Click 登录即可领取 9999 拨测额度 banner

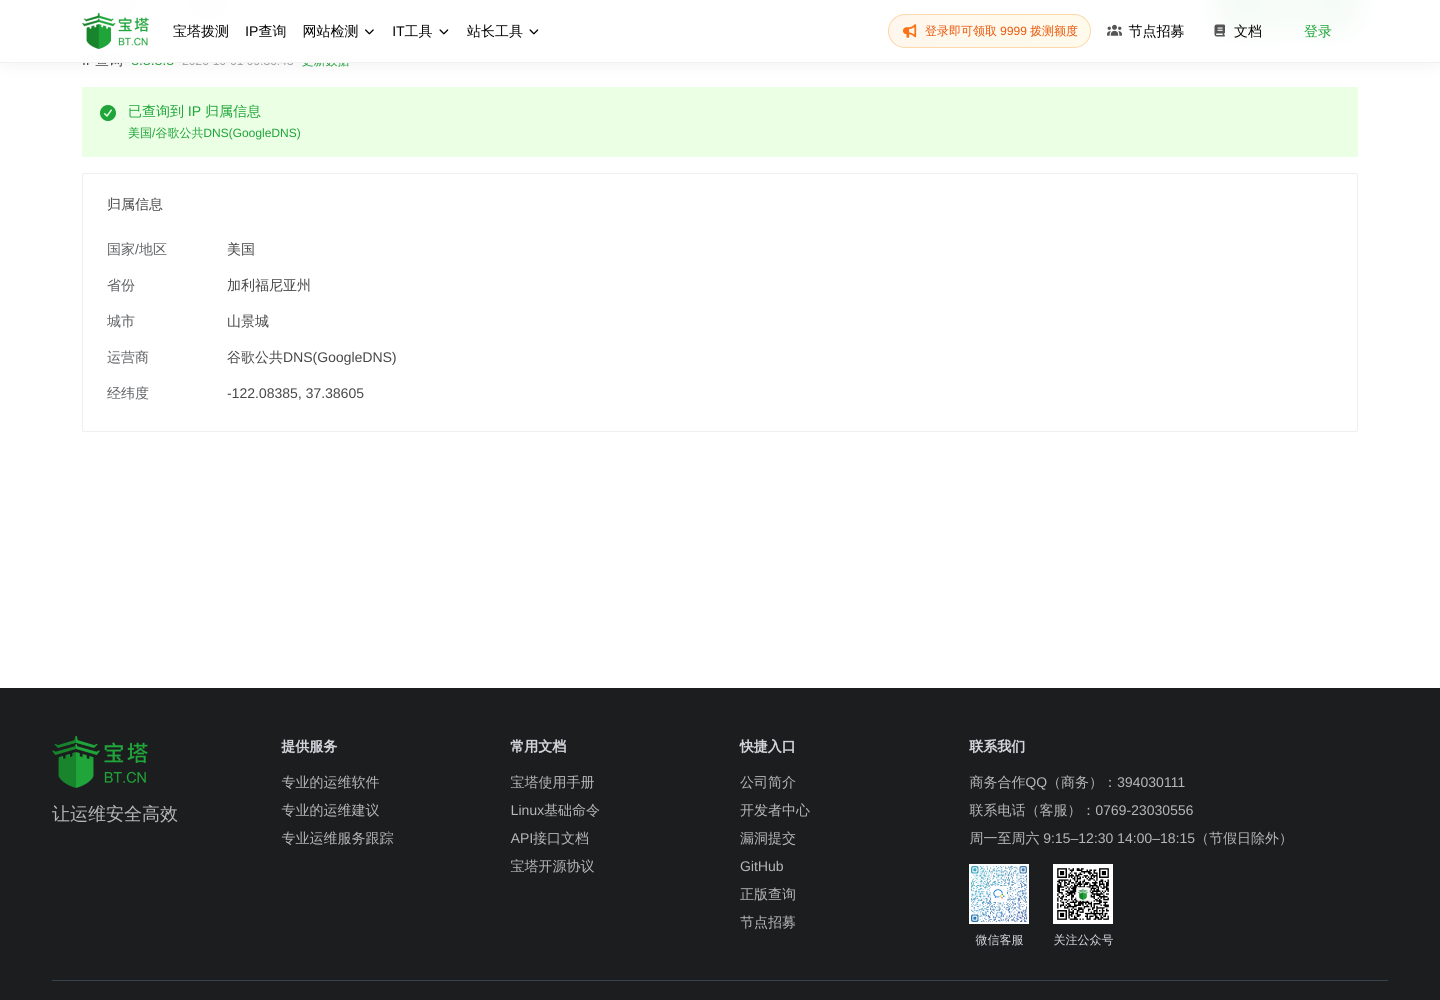click(989, 31)
